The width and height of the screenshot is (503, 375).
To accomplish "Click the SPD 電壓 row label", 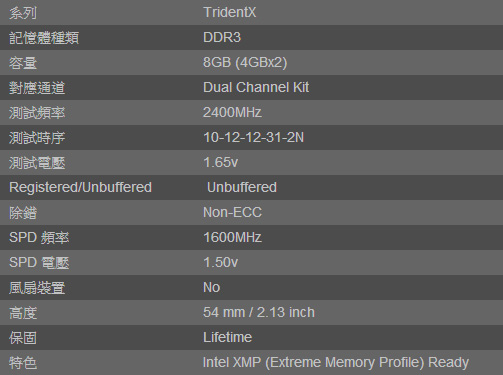I will [39, 263].
